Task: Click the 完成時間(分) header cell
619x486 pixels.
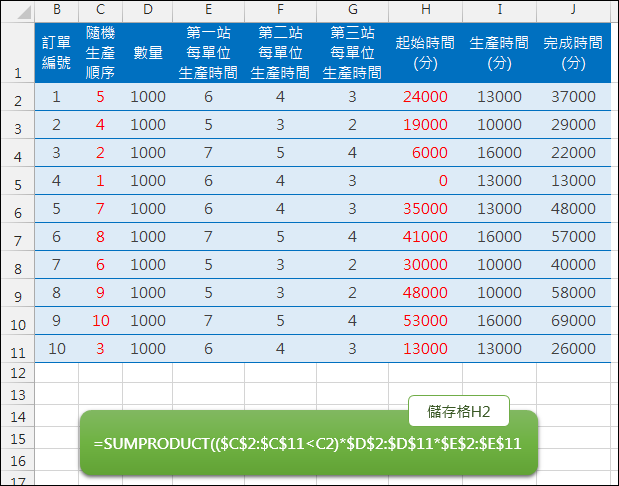Action: (573, 53)
